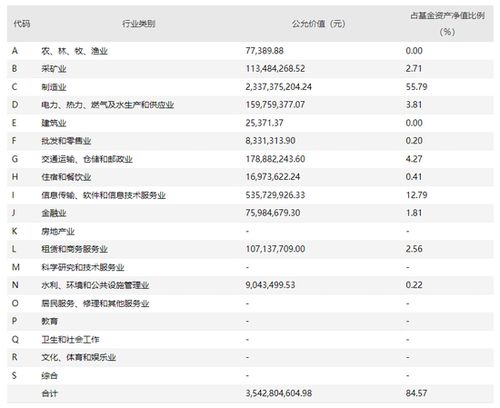Select the 农、林、牧、渔业 row label

74,51
